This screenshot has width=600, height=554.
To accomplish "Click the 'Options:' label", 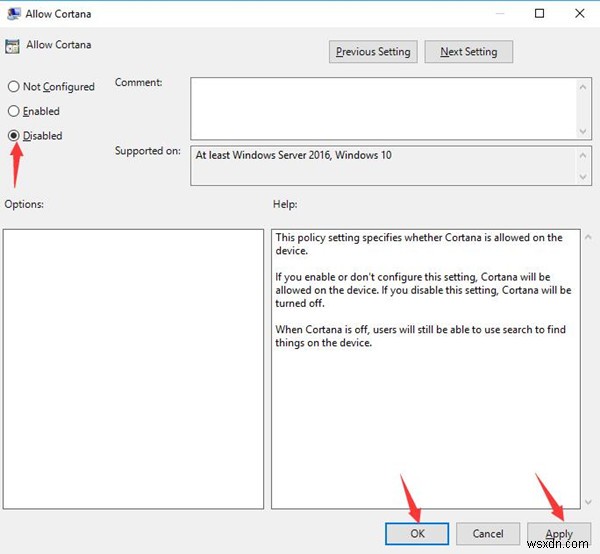I will point(24,204).
